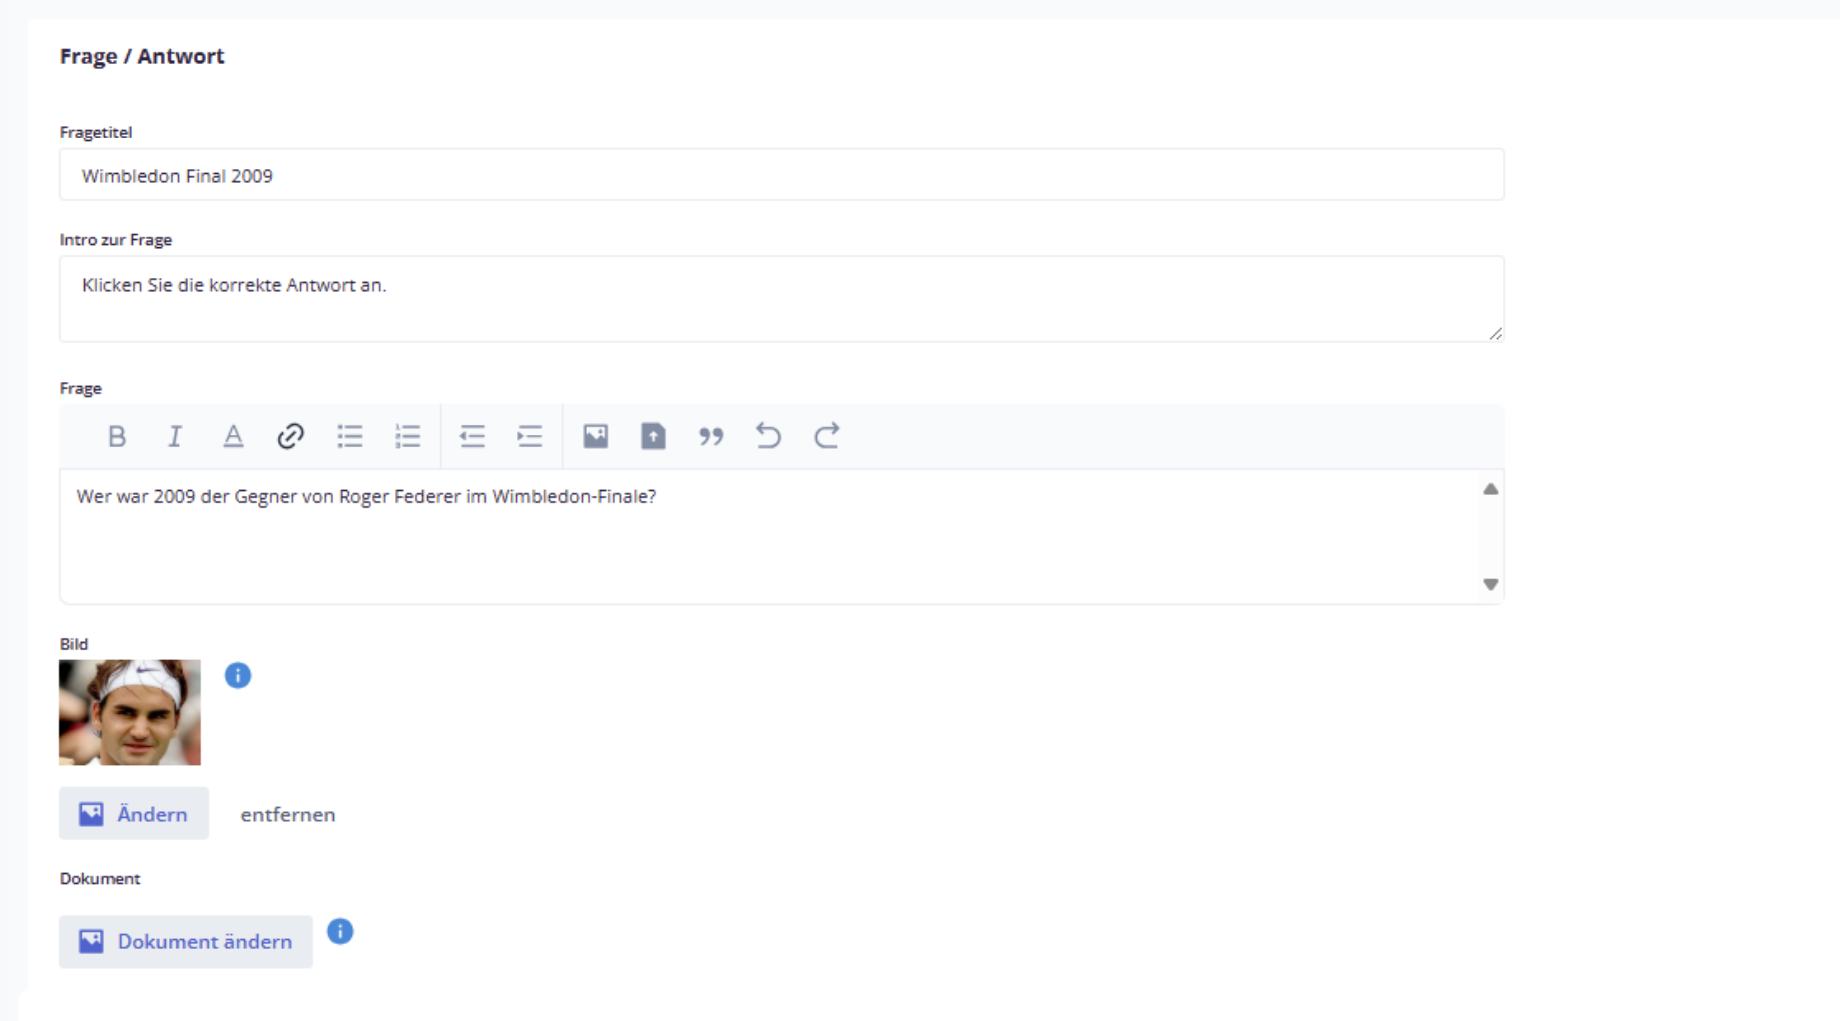1840x1021 pixels.
Task: Redo the last edit
Action: pos(827,436)
